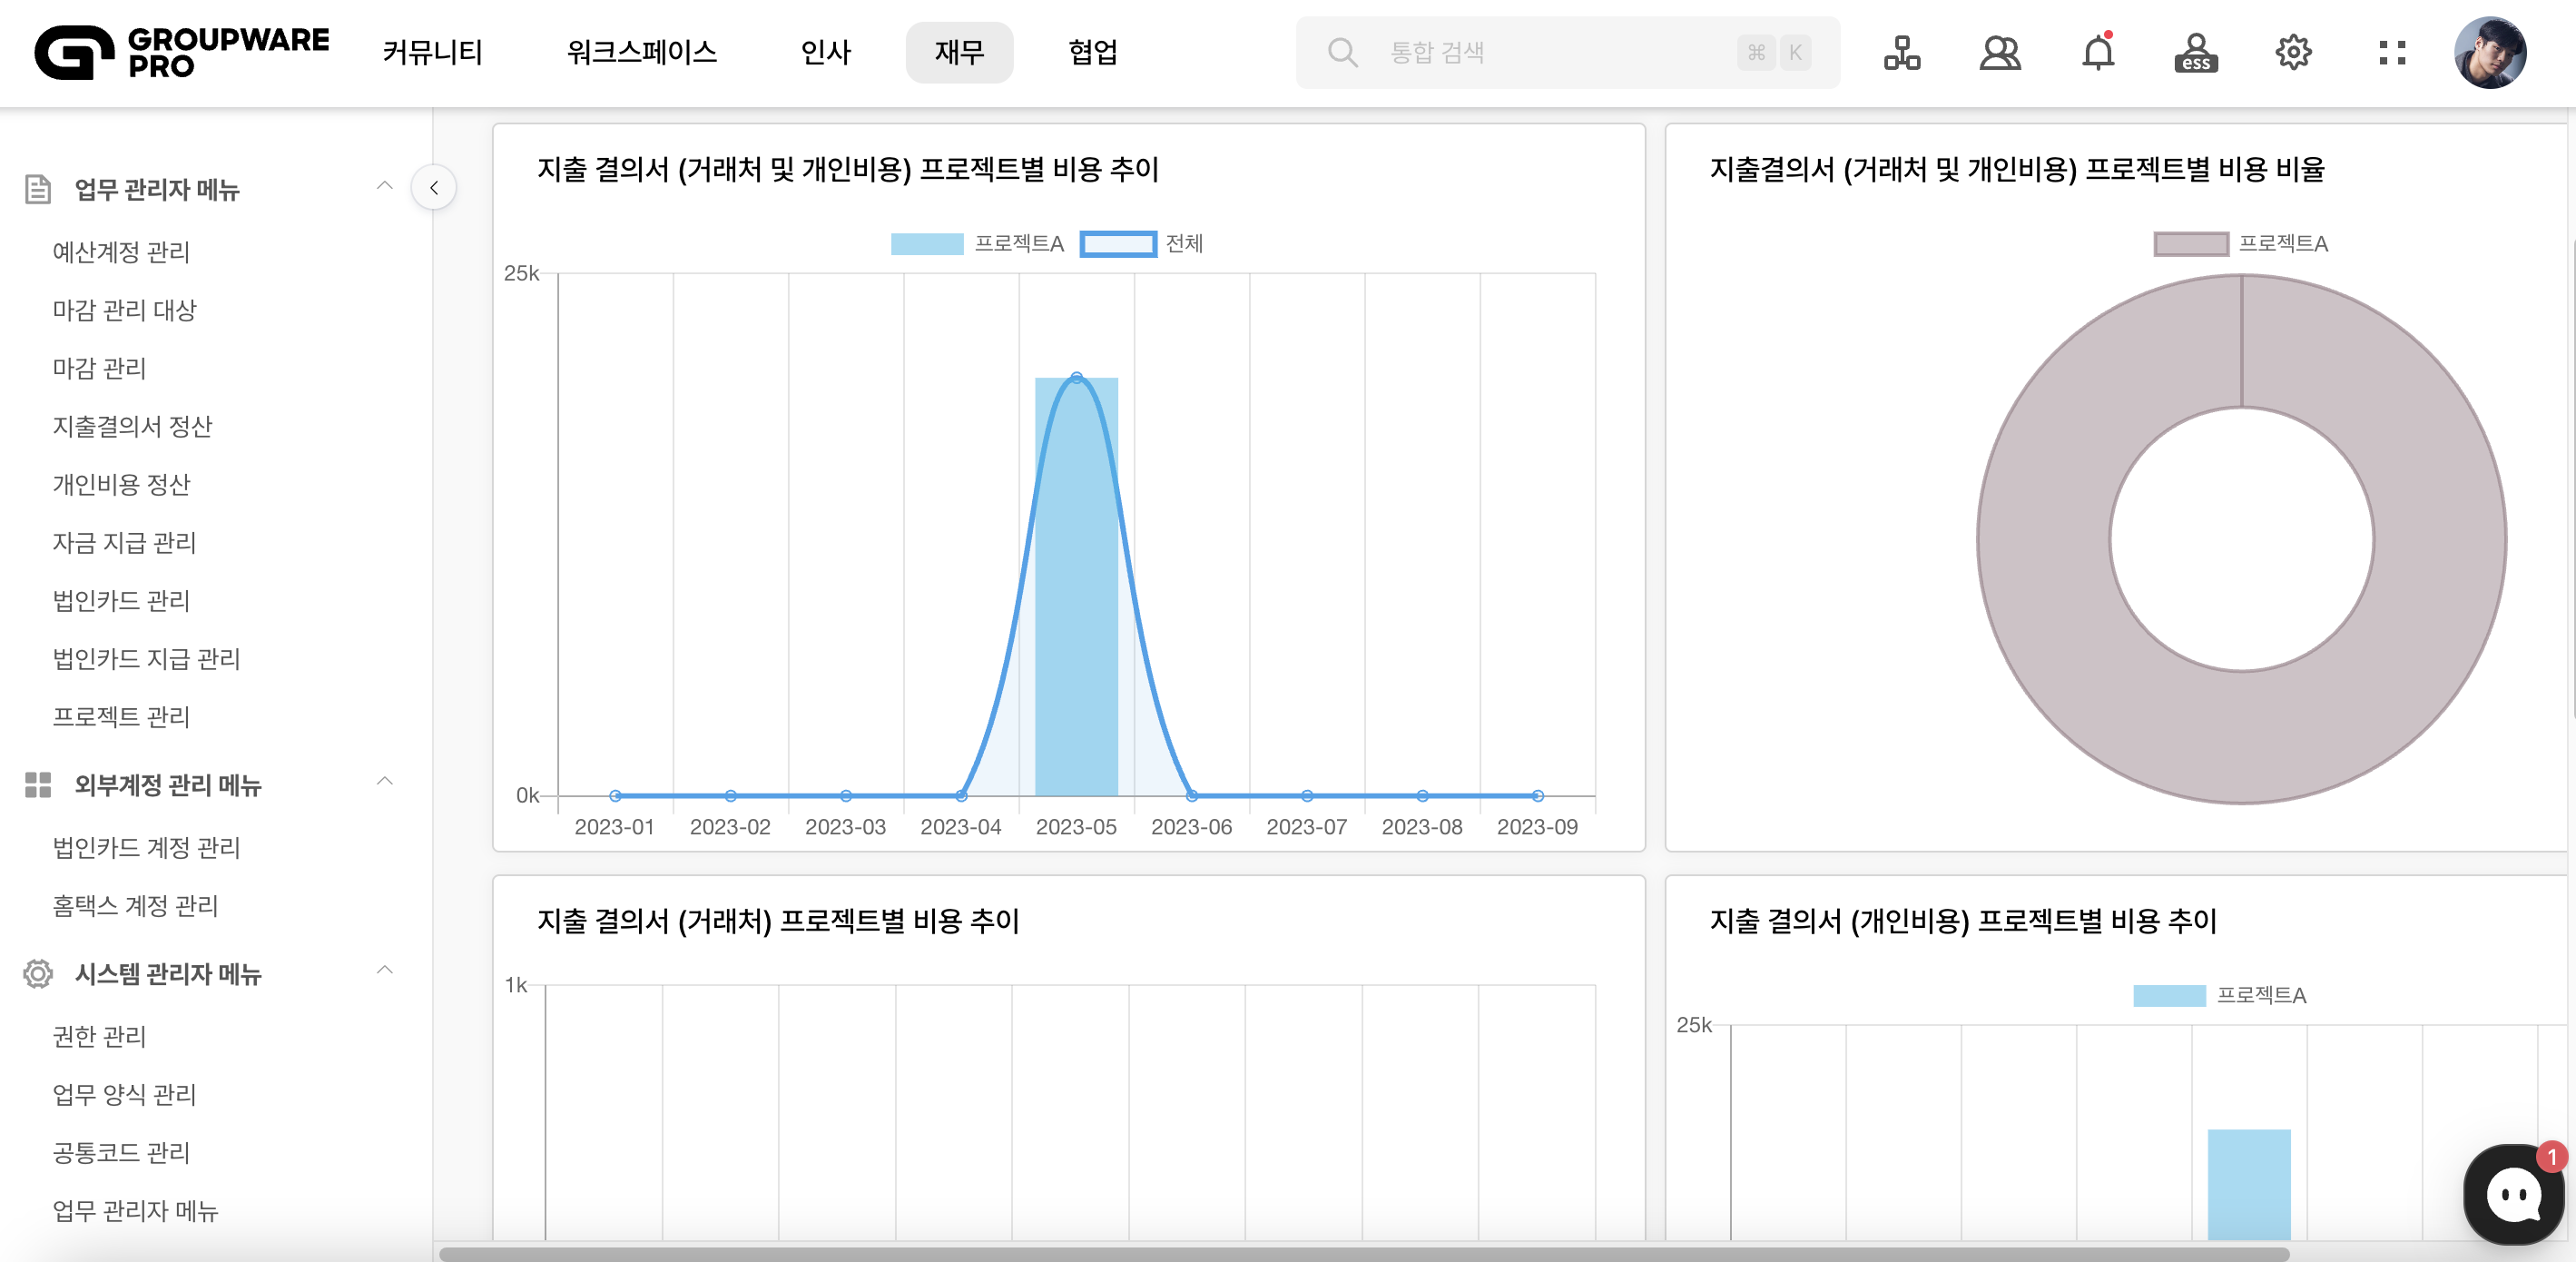The image size is (2576, 1262).
Task: Collapse the 시스템 관리자 메뉴 section
Action: 385,971
